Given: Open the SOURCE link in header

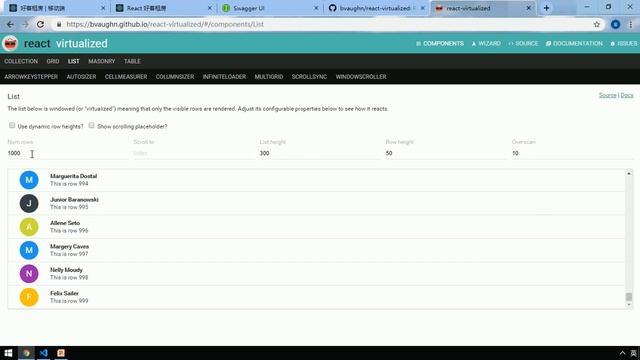Looking at the screenshot, I should pos(523,44).
